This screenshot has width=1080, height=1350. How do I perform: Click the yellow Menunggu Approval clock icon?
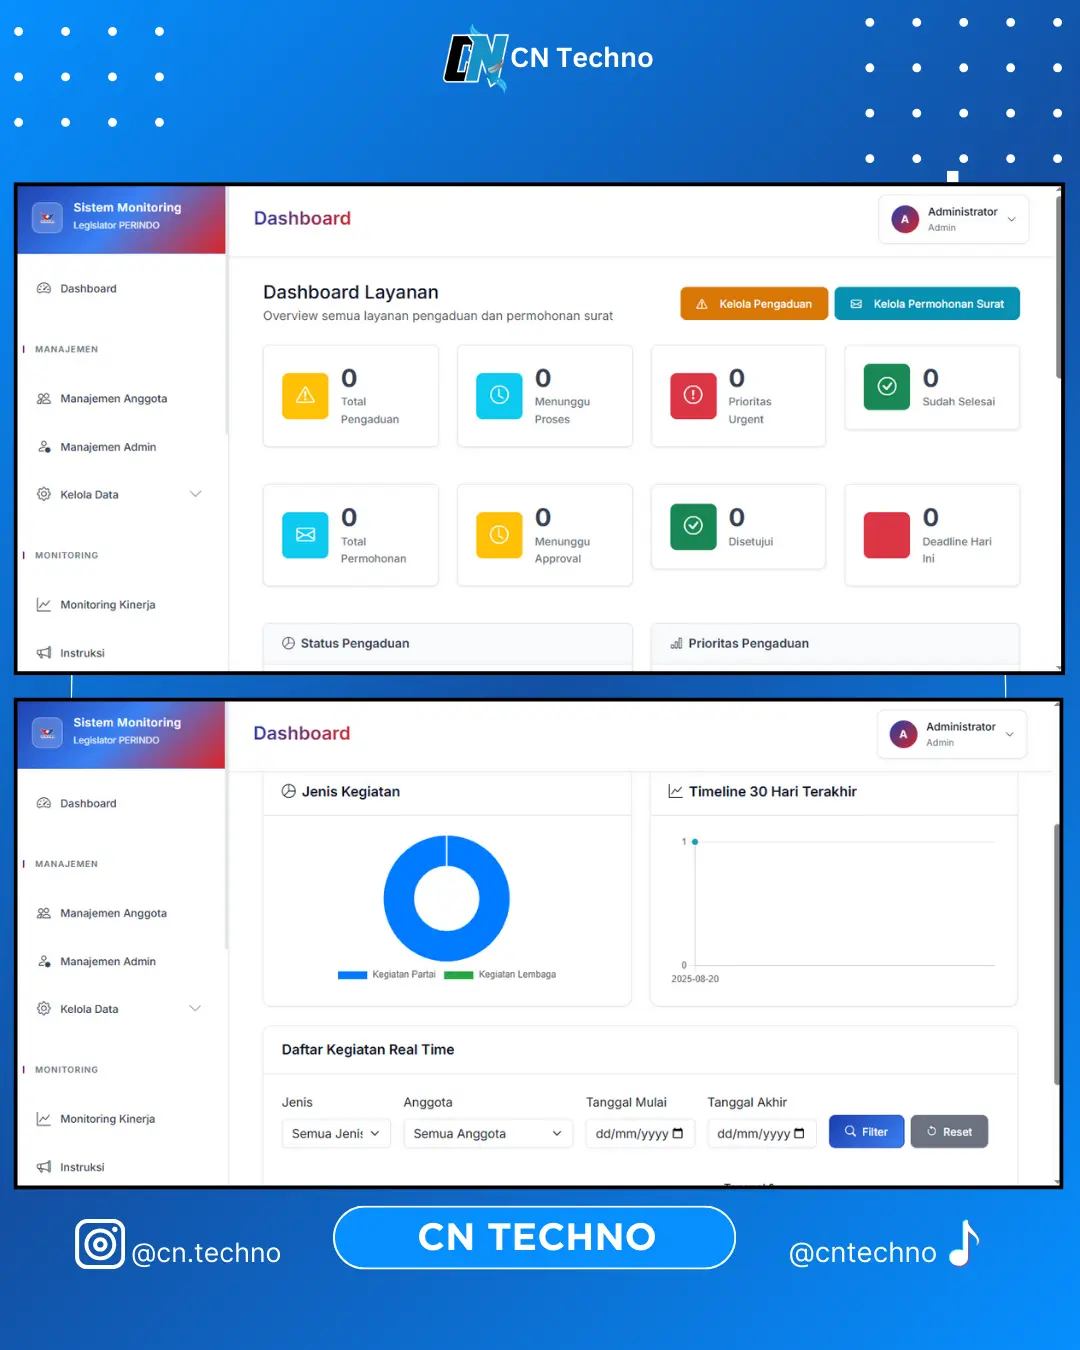tap(499, 535)
